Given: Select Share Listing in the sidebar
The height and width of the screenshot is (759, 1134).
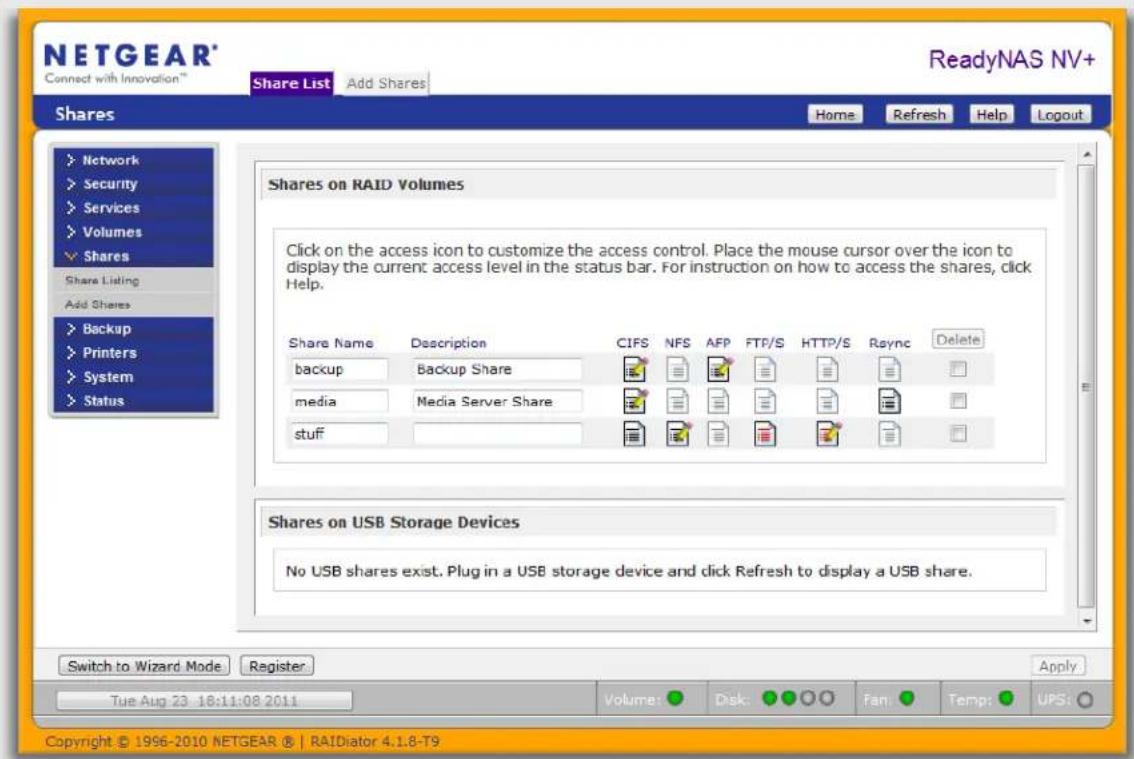Looking at the screenshot, I should [x=134, y=280].
